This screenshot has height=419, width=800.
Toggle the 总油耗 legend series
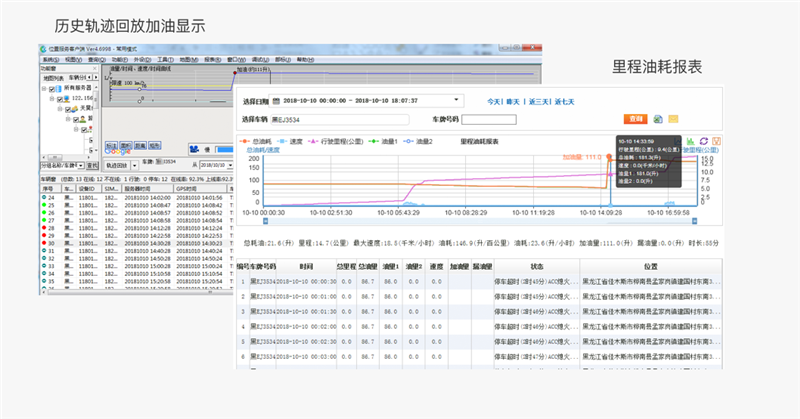[260, 141]
